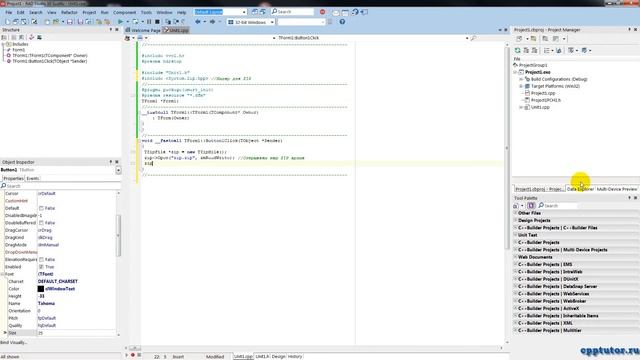This screenshot has height=360, width=640.
Task: Expand the Build Configurations node
Action: pos(521,79)
